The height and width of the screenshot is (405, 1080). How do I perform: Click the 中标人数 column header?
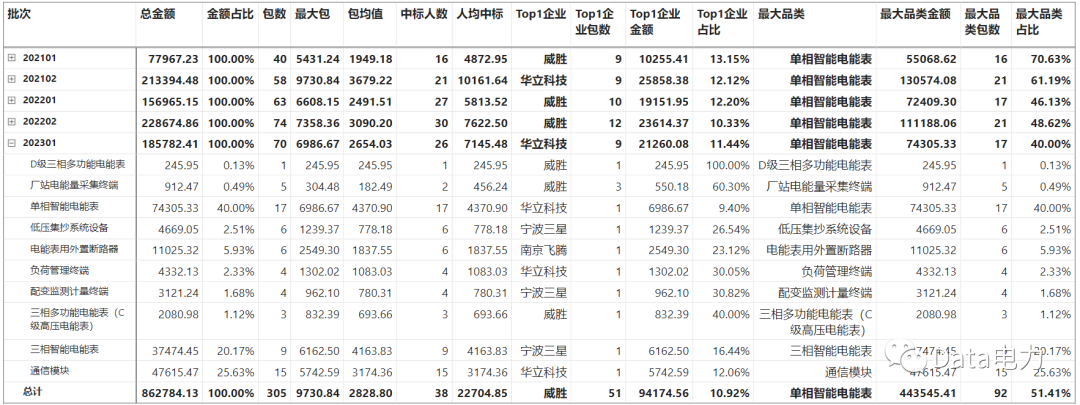424,14
